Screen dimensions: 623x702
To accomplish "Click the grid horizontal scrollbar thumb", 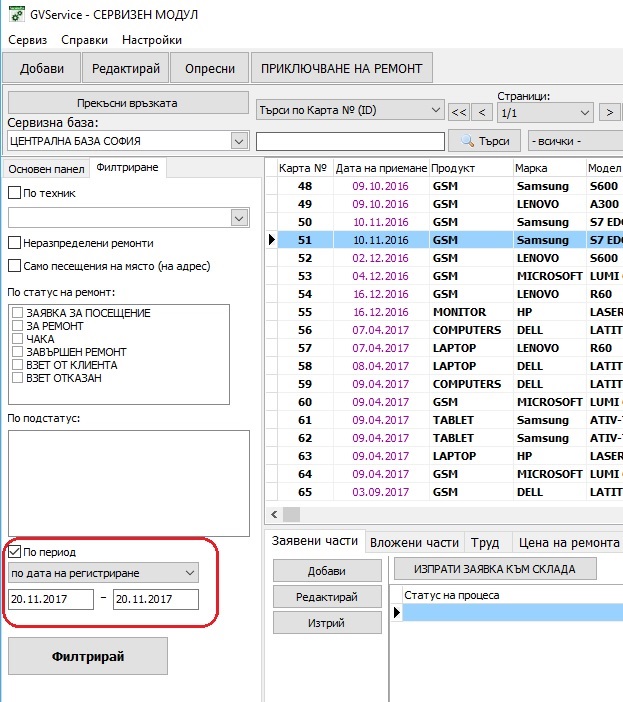I will click(291, 514).
